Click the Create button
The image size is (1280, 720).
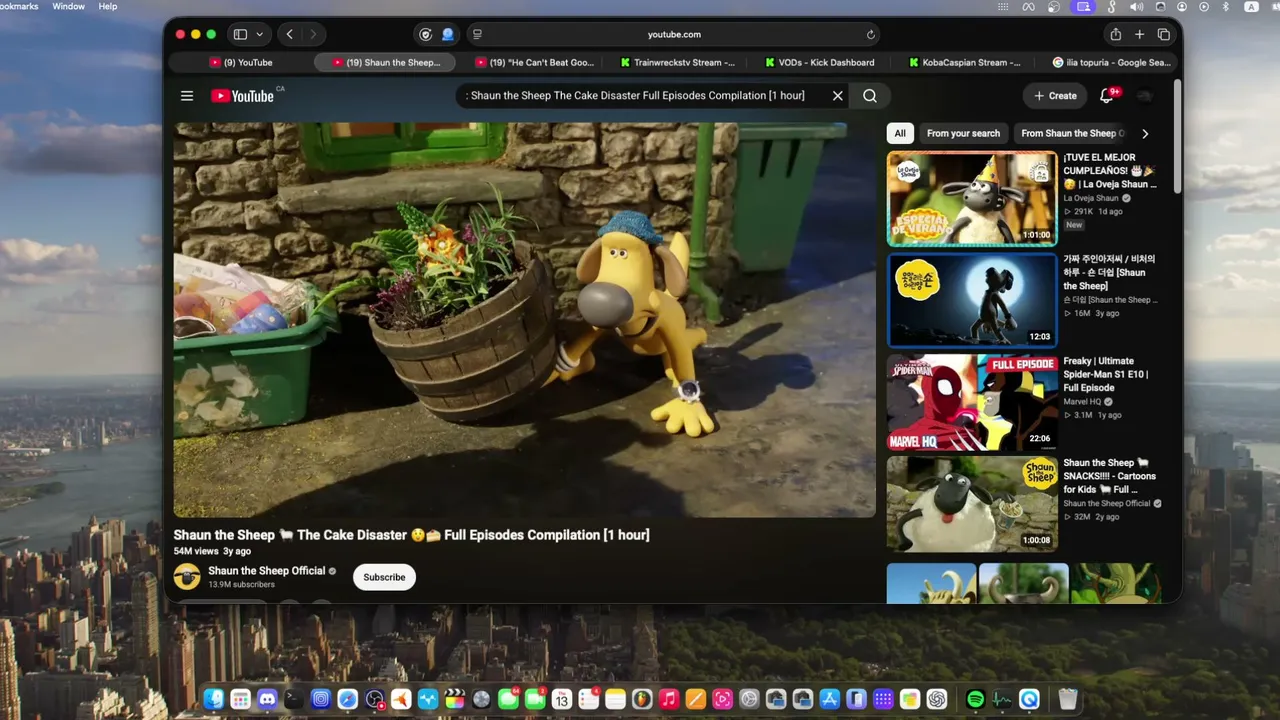1055,96
